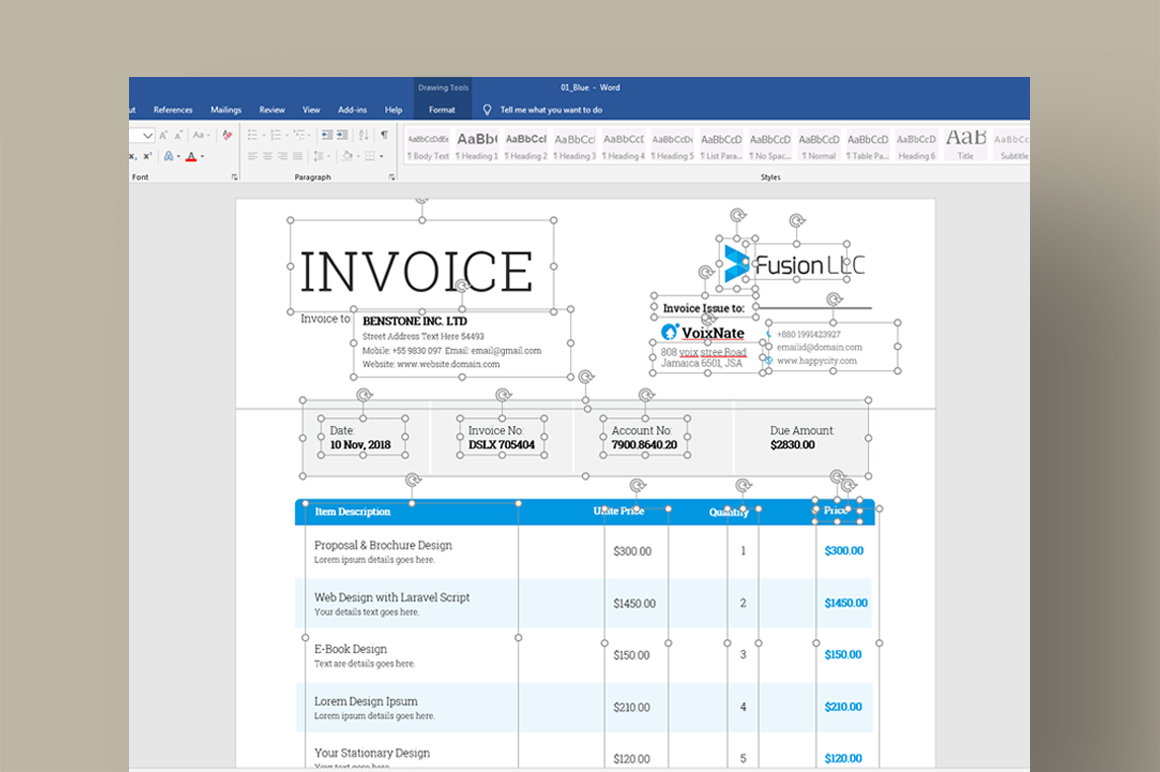This screenshot has width=1160, height=772.
Task: Open the Borders dropdown in Paragraph group
Action: click(x=381, y=157)
